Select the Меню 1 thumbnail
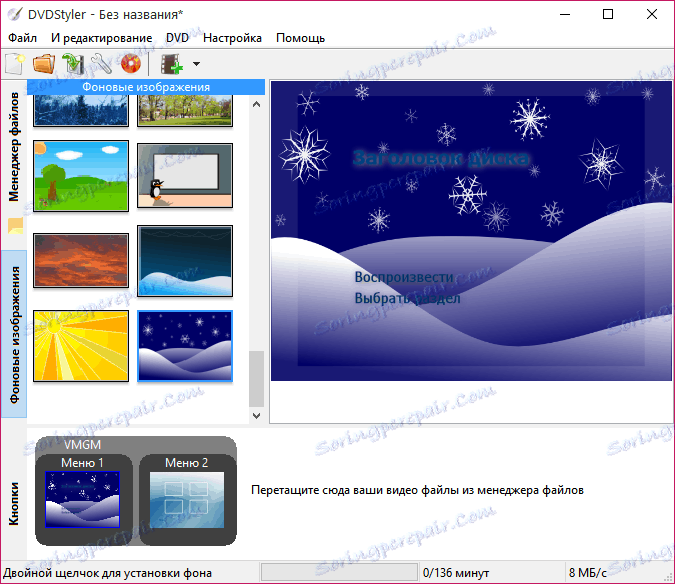 click(83, 499)
